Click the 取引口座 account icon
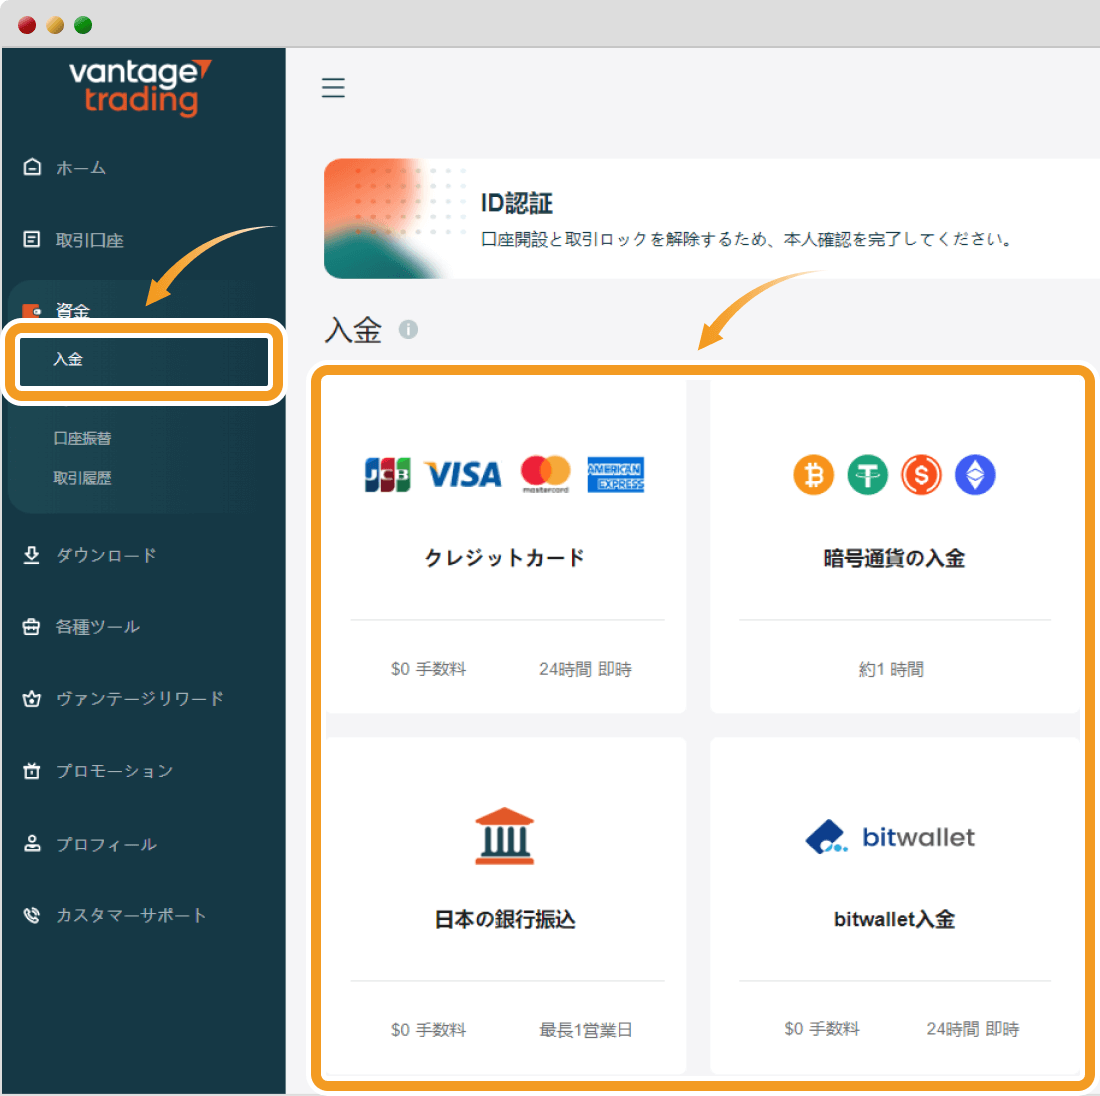The image size is (1100, 1096). point(32,239)
